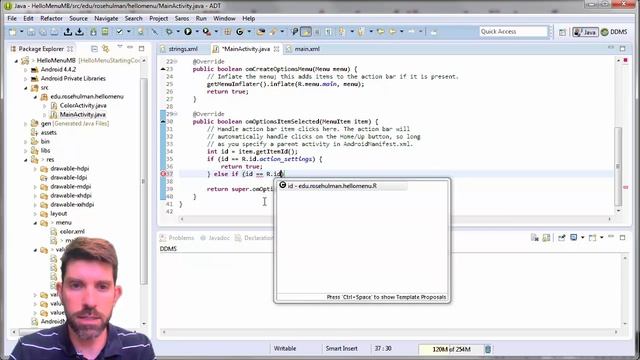This screenshot has height=360, width=640.
Task: Click the breakpoint marker on line 37
Action: point(163,174)
